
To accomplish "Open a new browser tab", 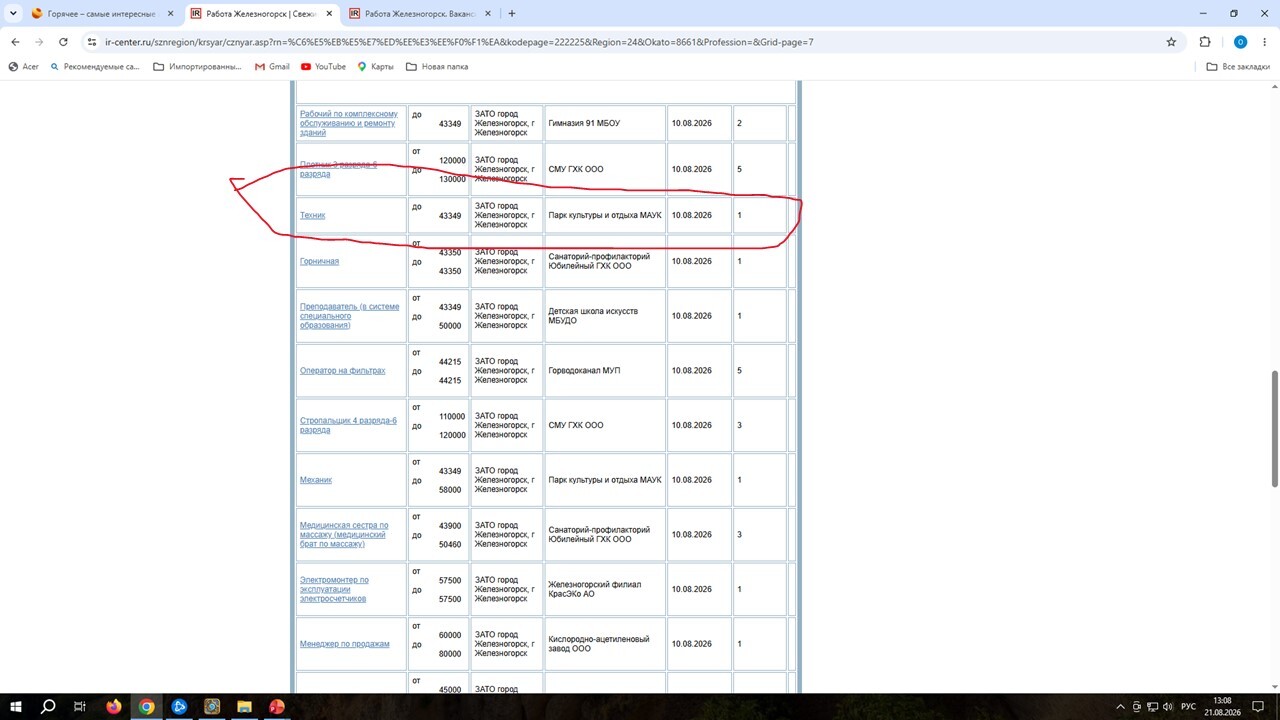I will point(512,14).
